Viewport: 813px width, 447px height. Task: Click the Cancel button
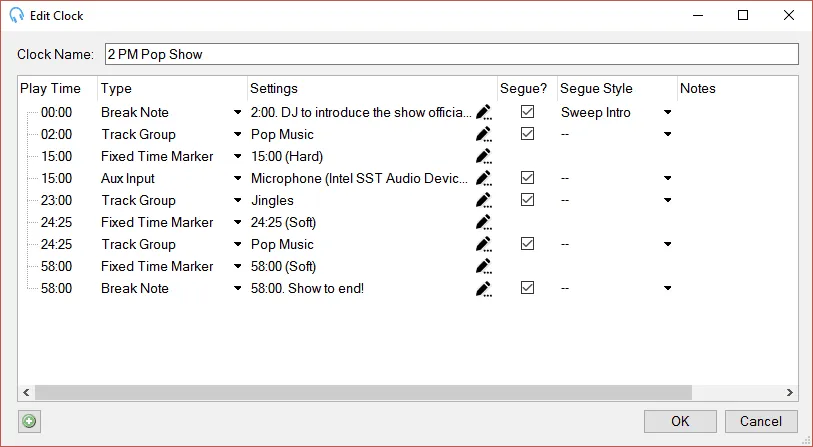[x=761, y=421]
